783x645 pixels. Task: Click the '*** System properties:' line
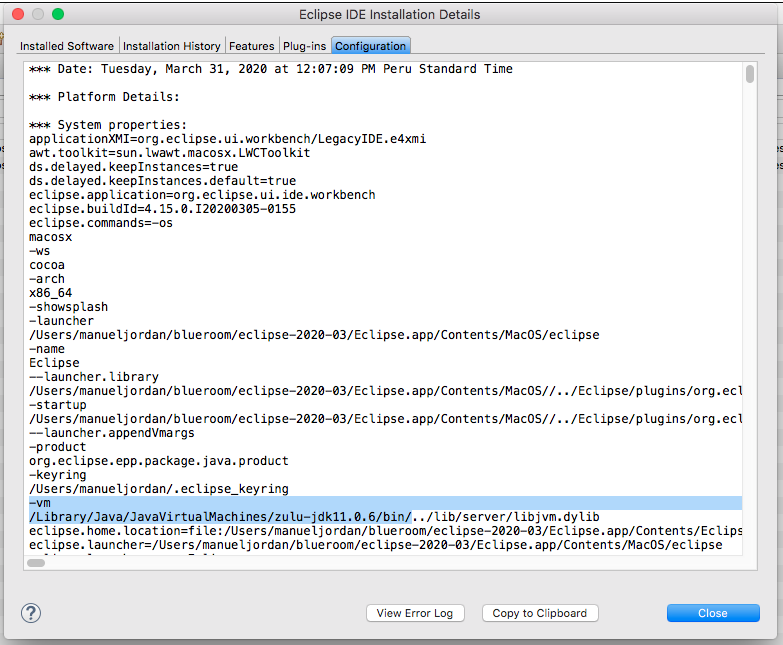108,125
